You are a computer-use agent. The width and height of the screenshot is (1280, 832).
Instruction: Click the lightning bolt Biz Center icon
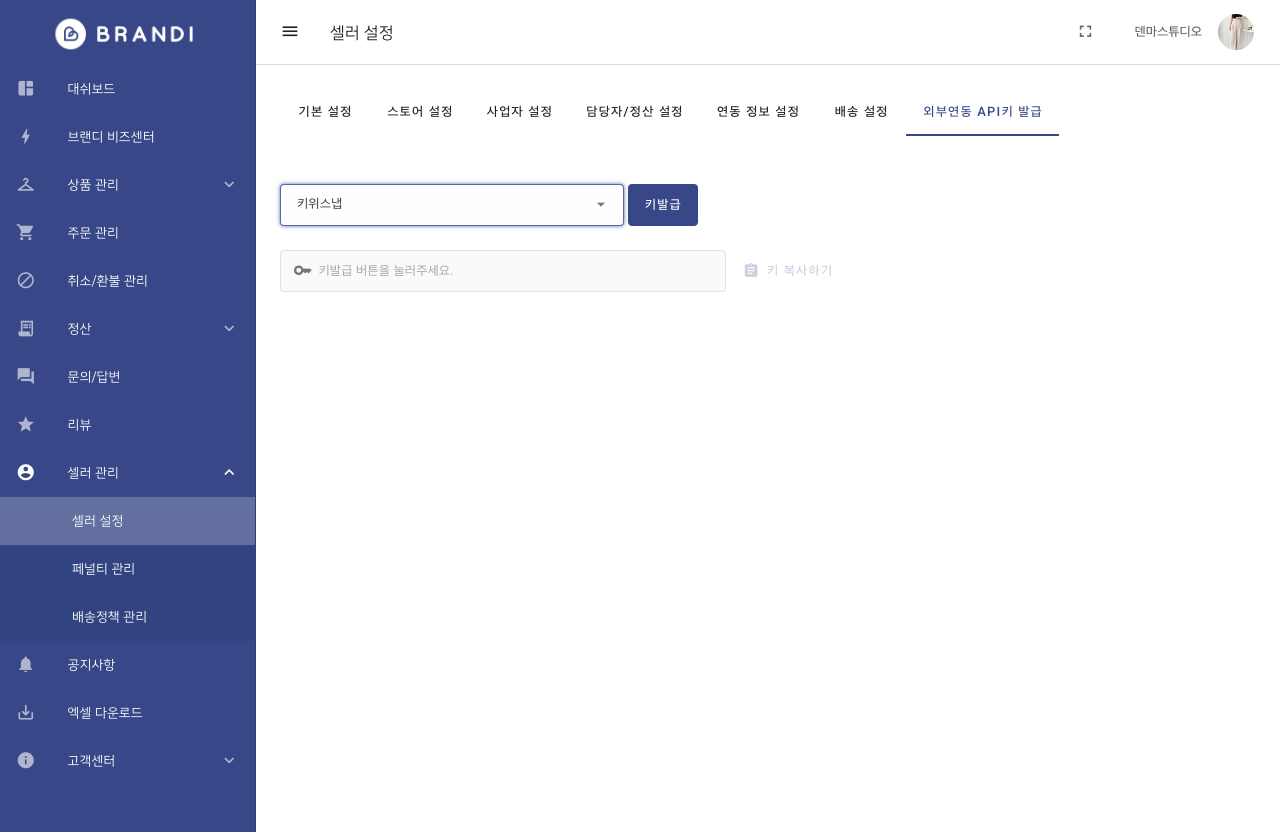tap(26, 136)
